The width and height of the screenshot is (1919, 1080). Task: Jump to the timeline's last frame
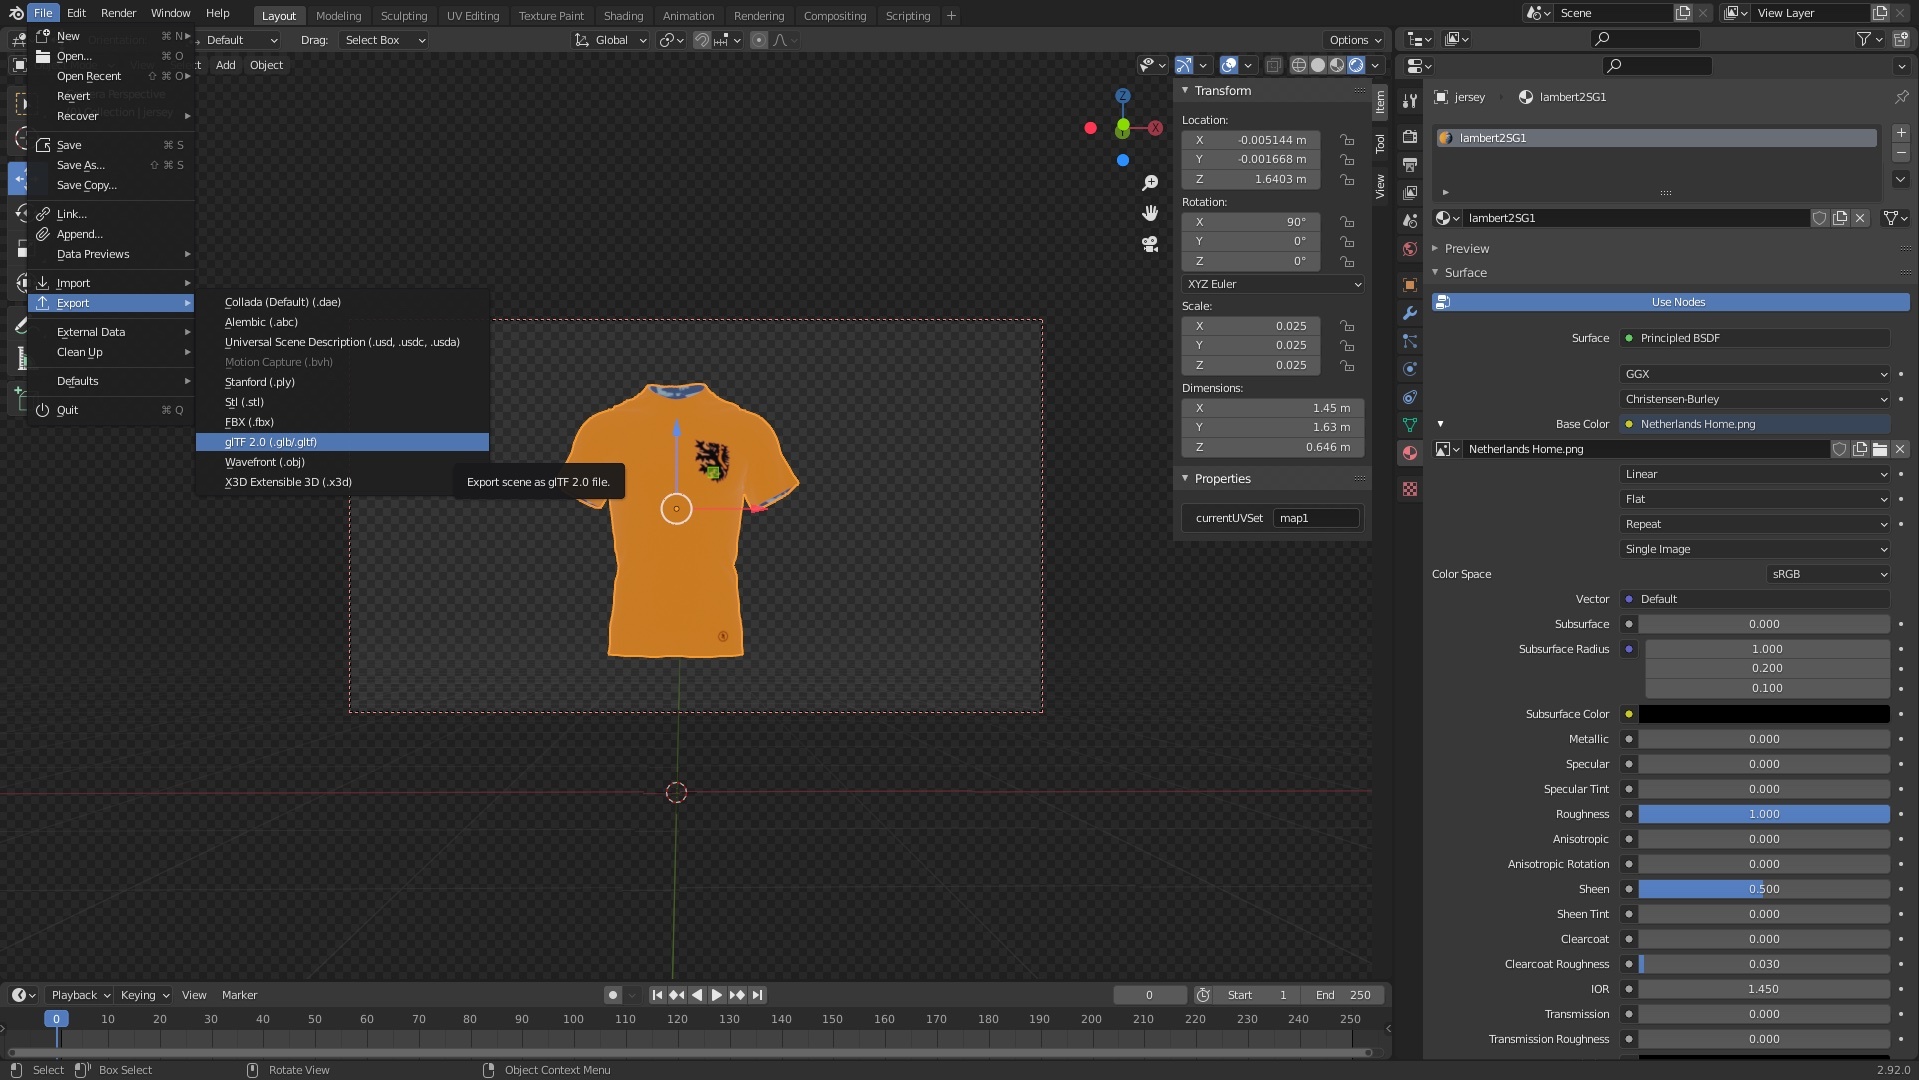point(758,995)
